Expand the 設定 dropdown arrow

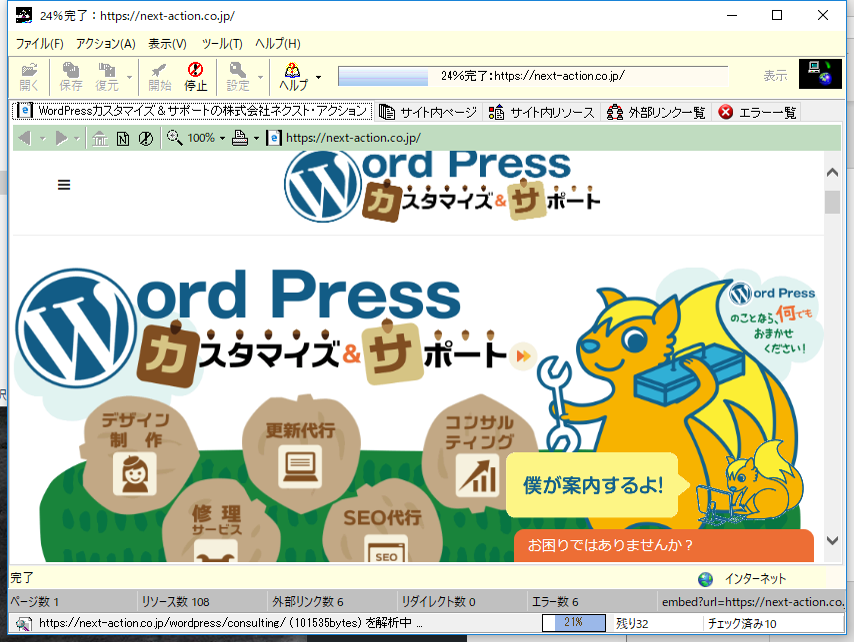pyautogui.click(x=260, y=77)
